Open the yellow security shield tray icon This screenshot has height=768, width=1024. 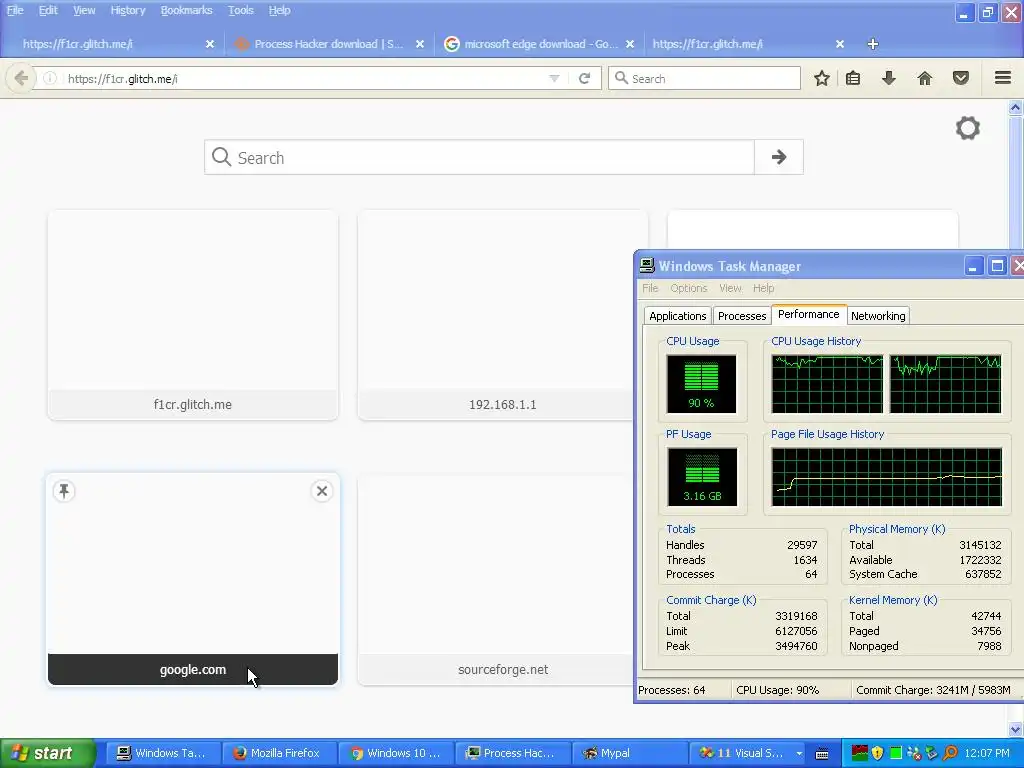[x=878, y=753]
